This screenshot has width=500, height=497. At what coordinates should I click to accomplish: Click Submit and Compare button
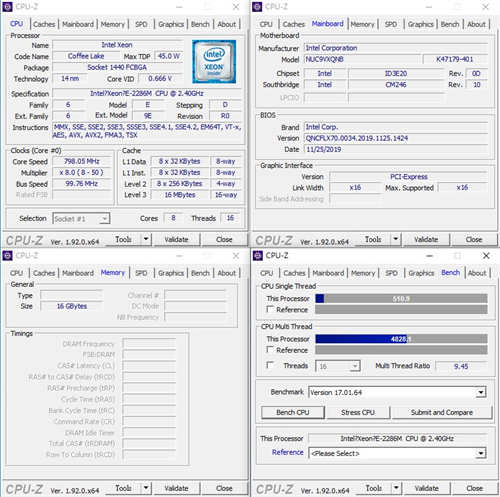tap(442, 412)
